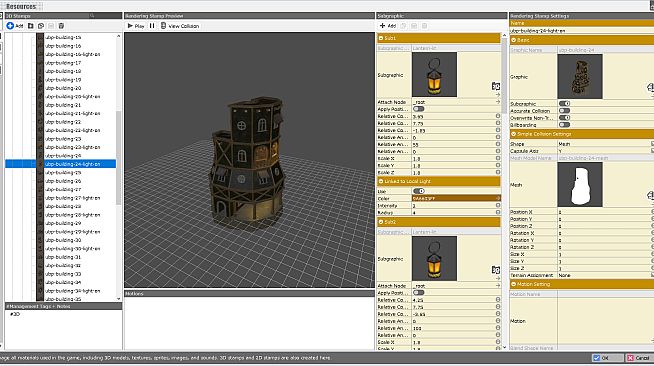Click spinner icon for light Radius
The width and height of the screenshot is (654, 366).
[x=498, y=213]
